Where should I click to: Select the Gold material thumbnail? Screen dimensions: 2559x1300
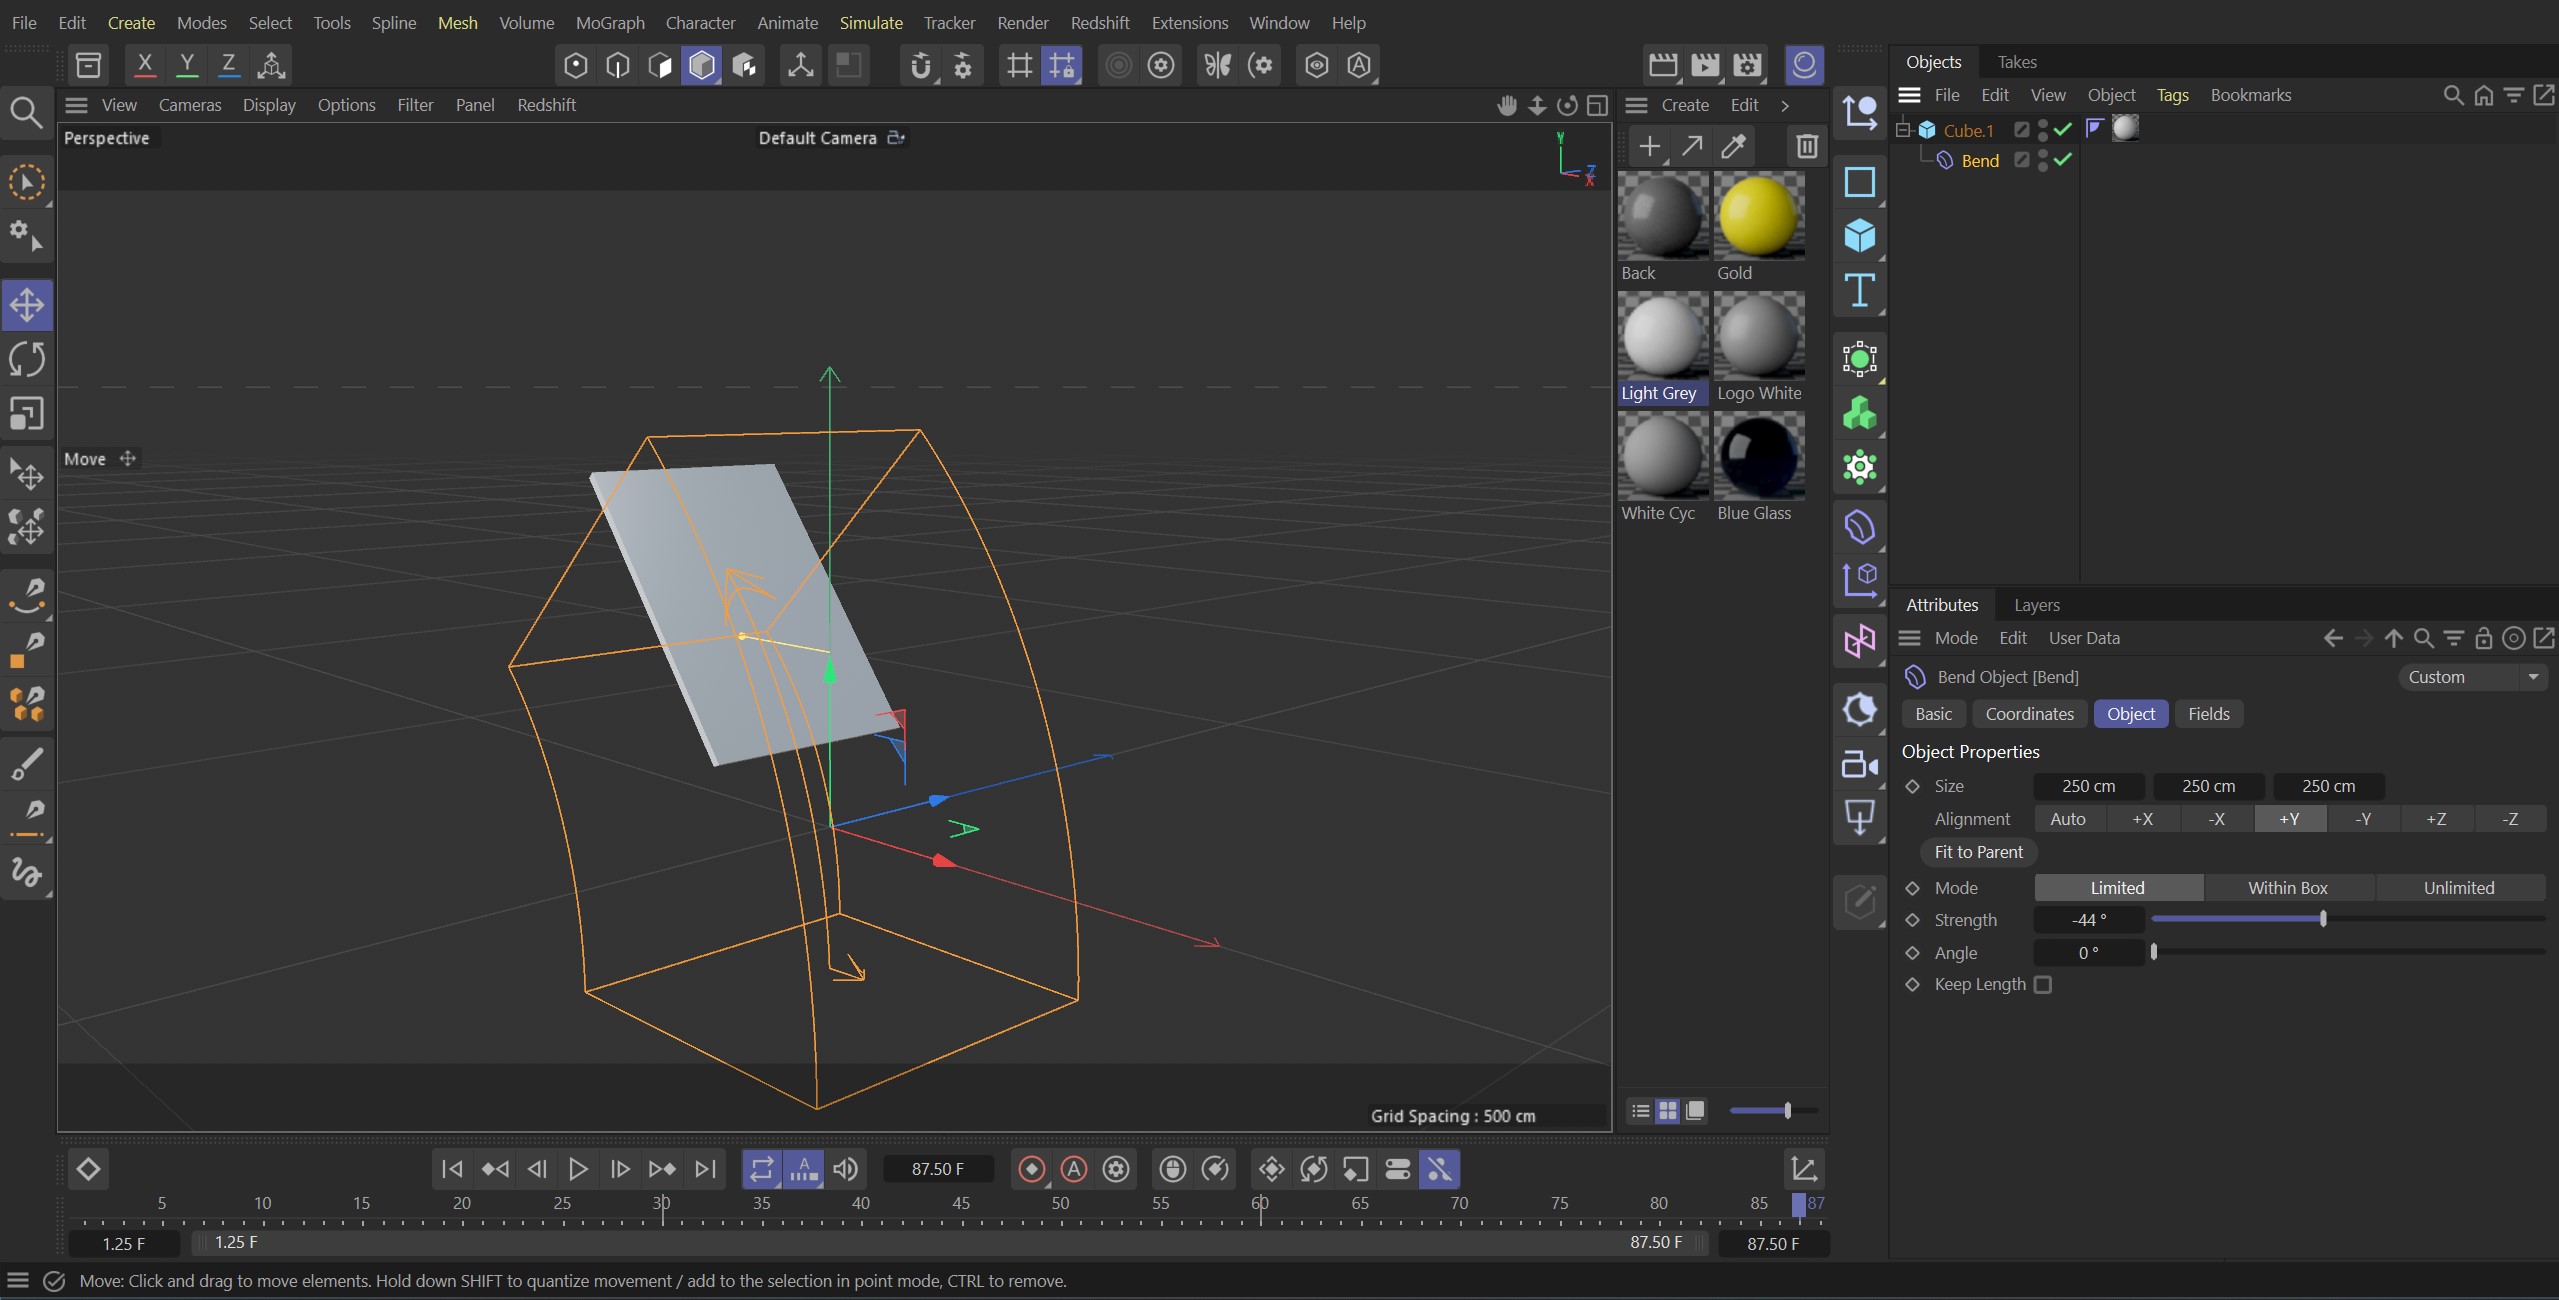coord(1760,215)
